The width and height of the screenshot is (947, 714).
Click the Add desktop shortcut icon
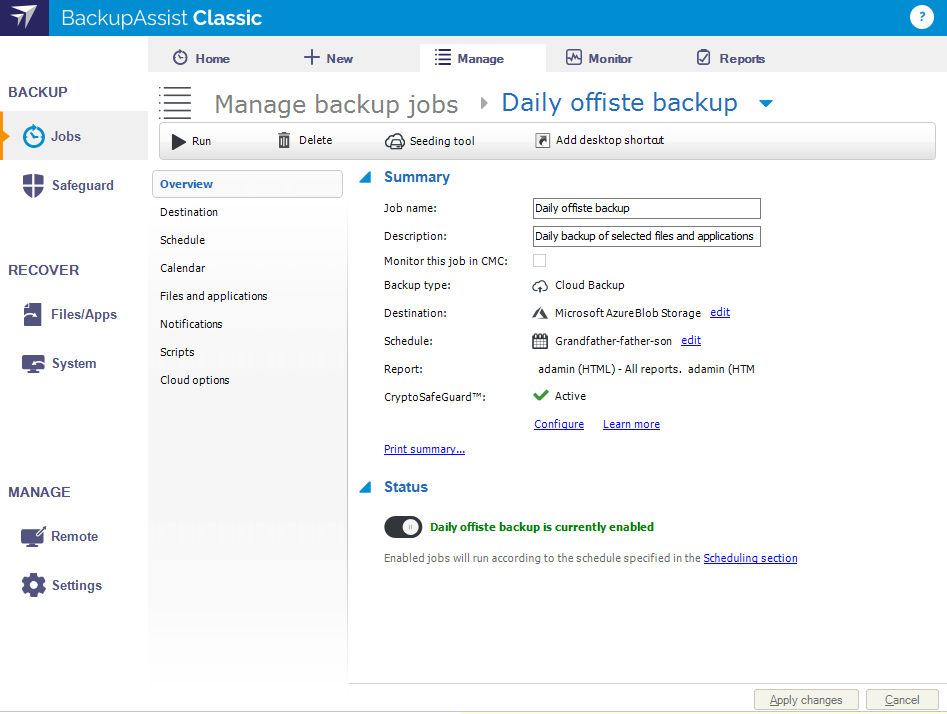[x=542, y=140]
